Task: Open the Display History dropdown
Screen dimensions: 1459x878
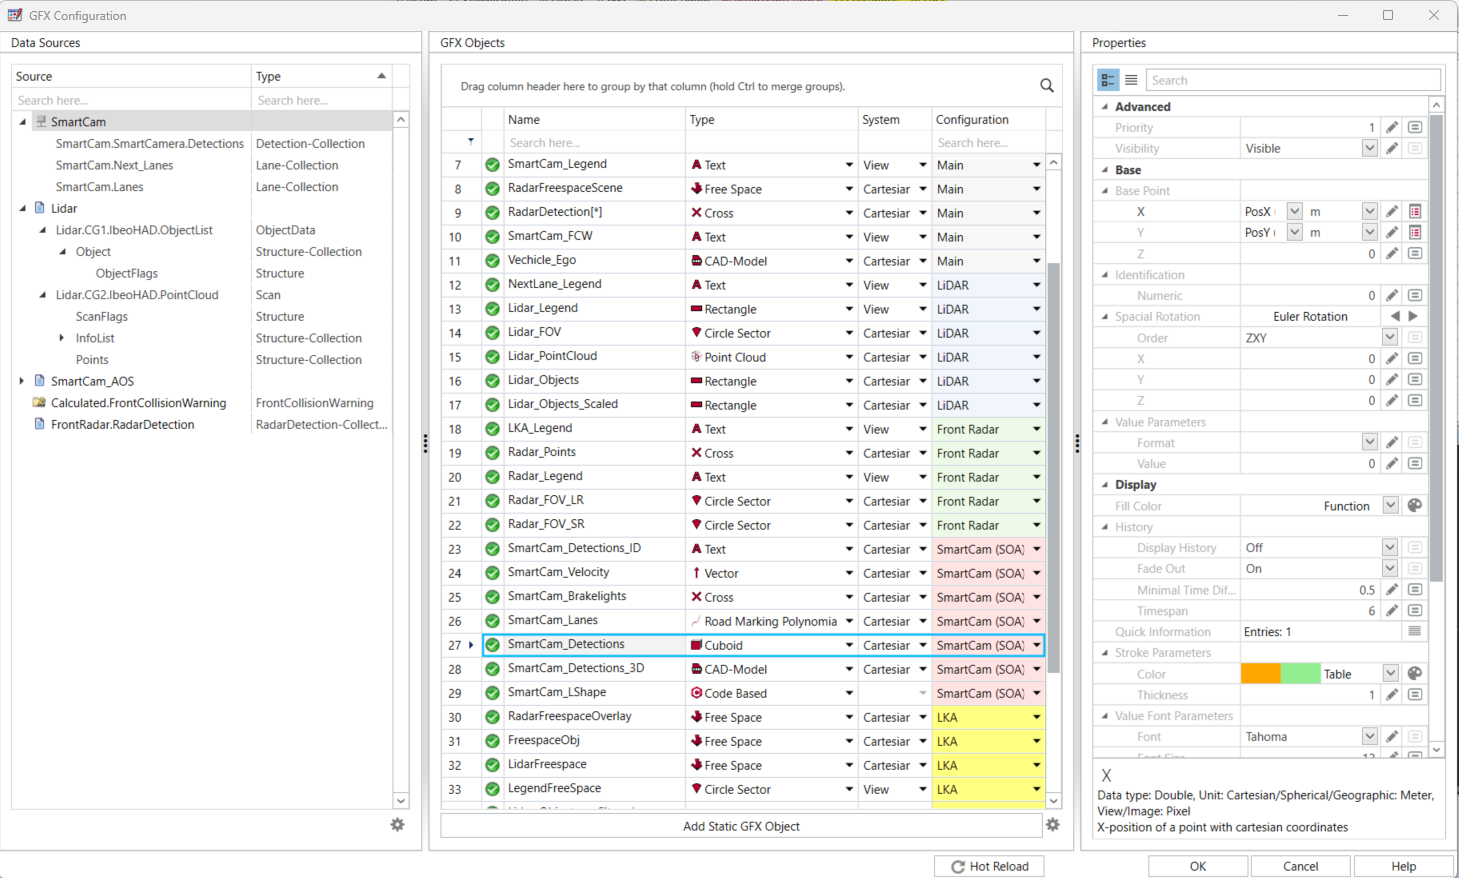Action: click(1390, 547)
